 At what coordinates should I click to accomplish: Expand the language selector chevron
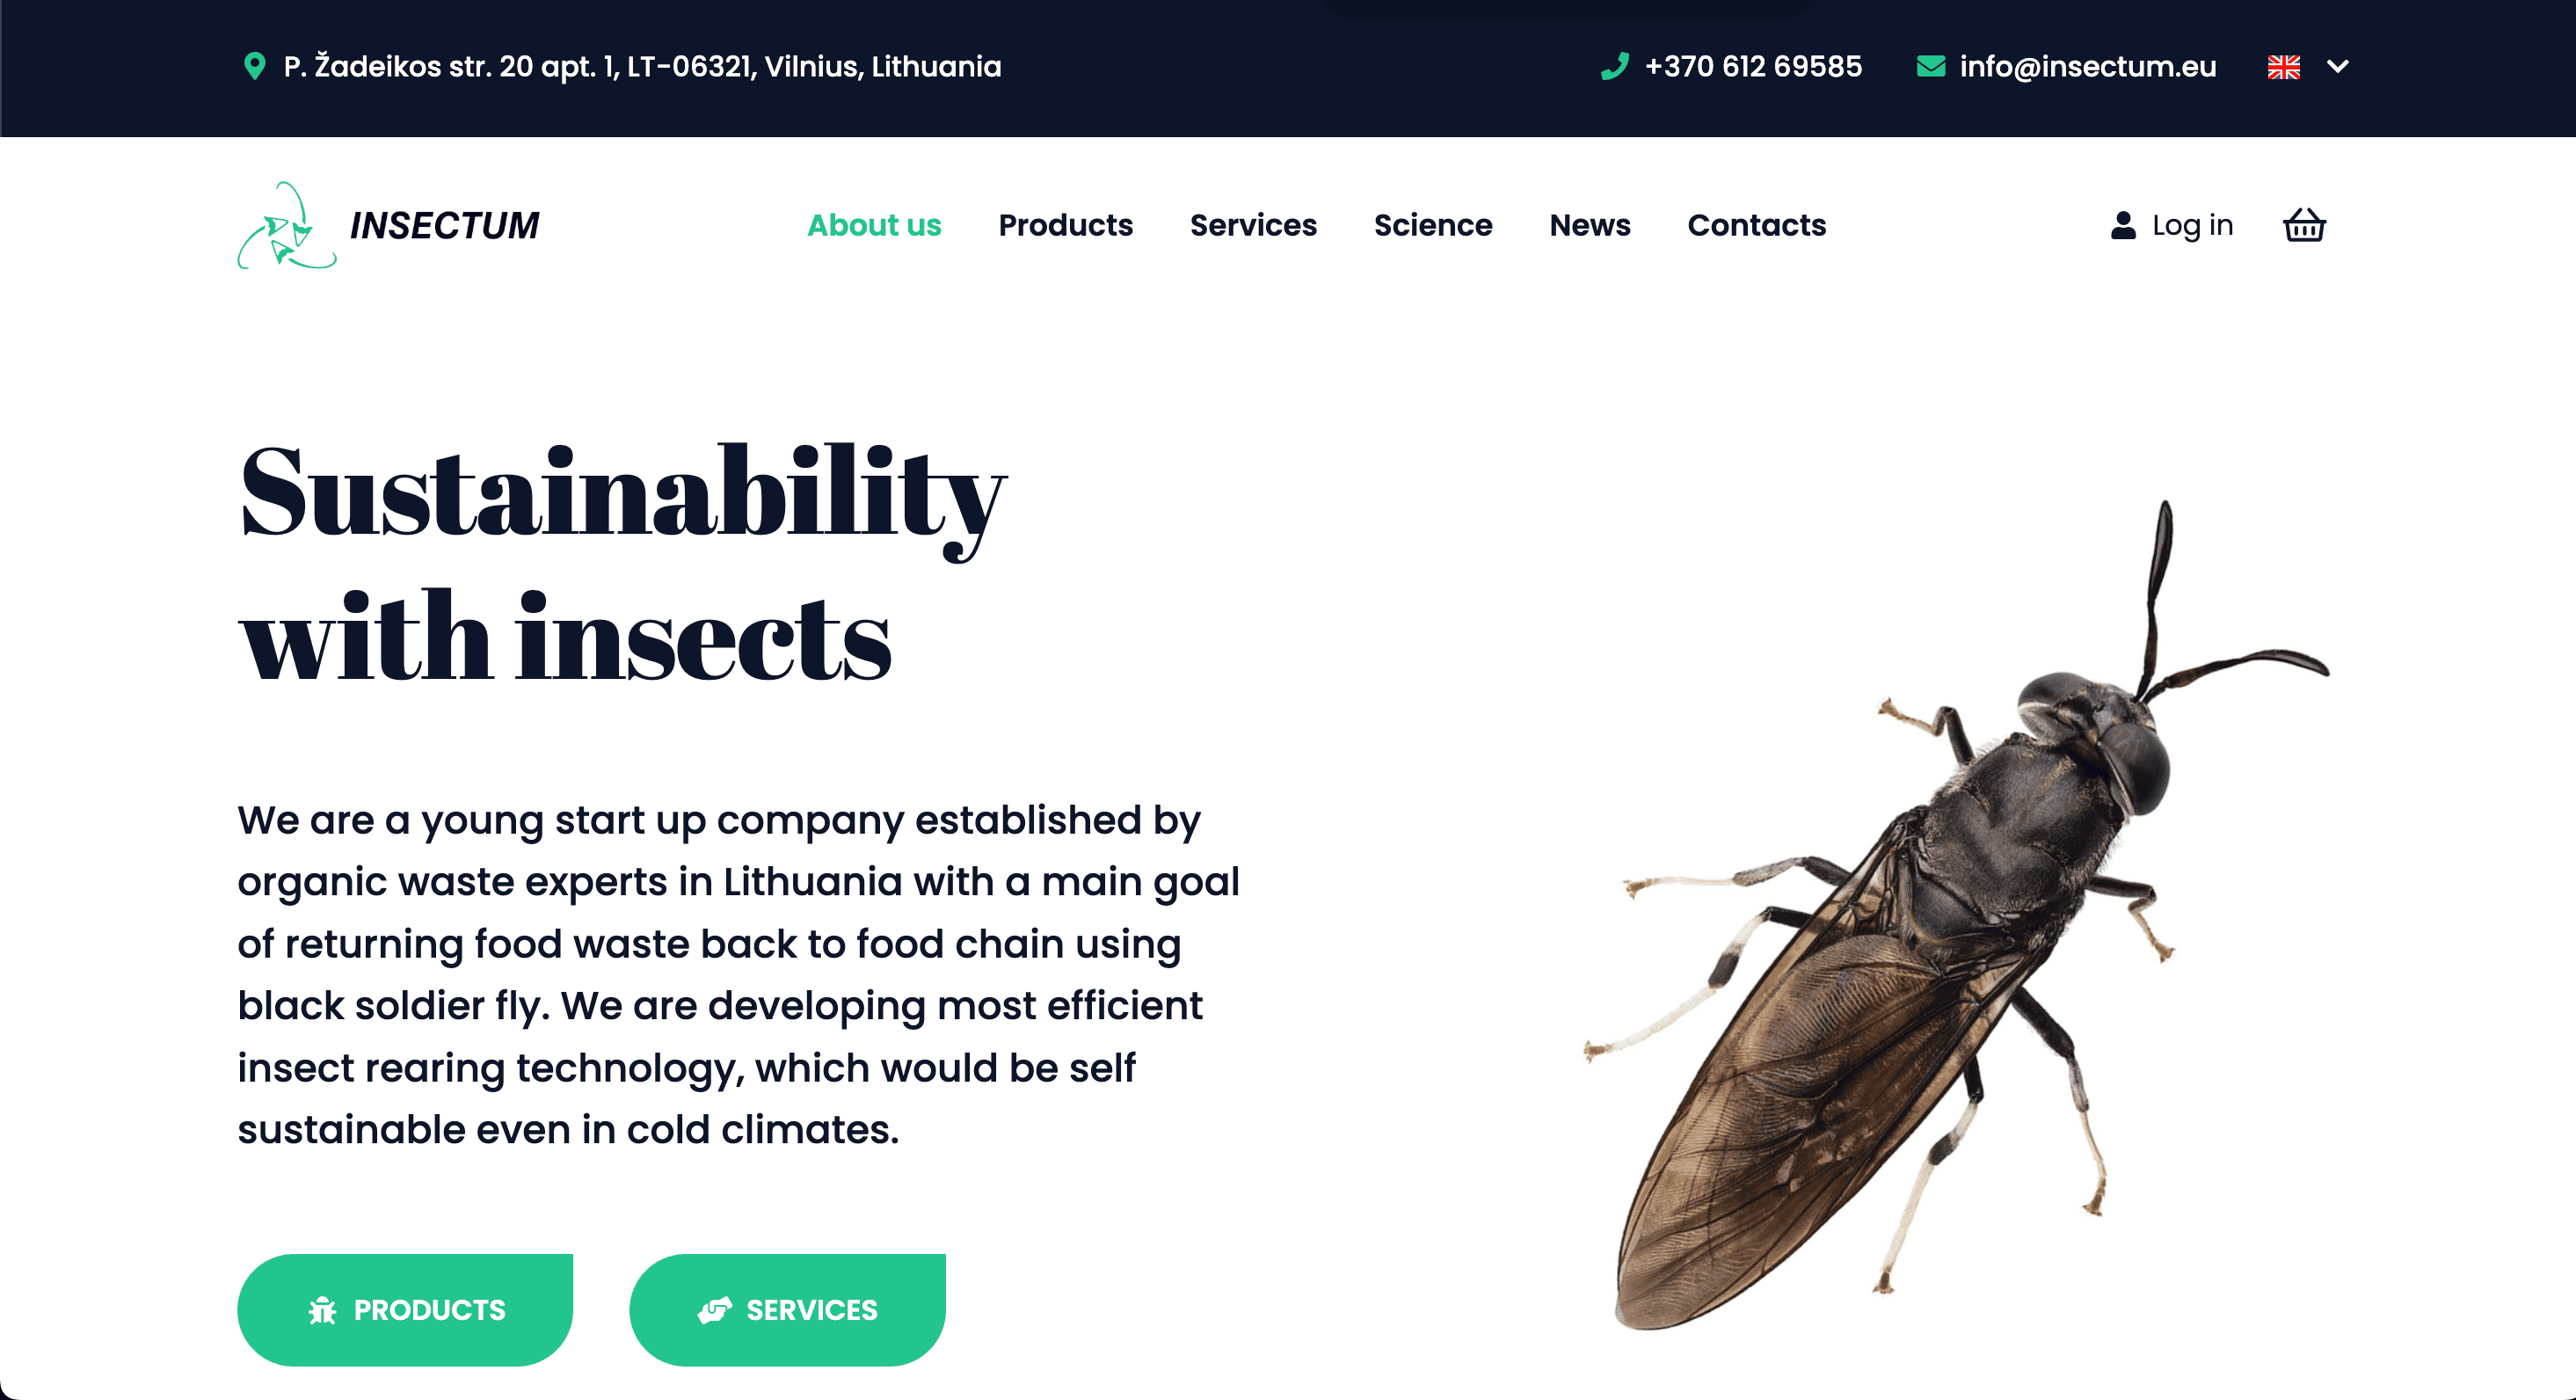click(2338, 67)
